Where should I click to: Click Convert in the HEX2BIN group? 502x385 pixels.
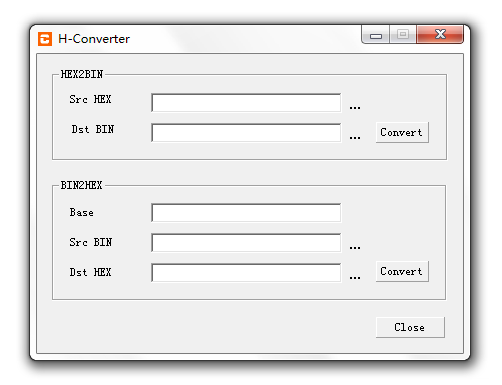point(402,132)
